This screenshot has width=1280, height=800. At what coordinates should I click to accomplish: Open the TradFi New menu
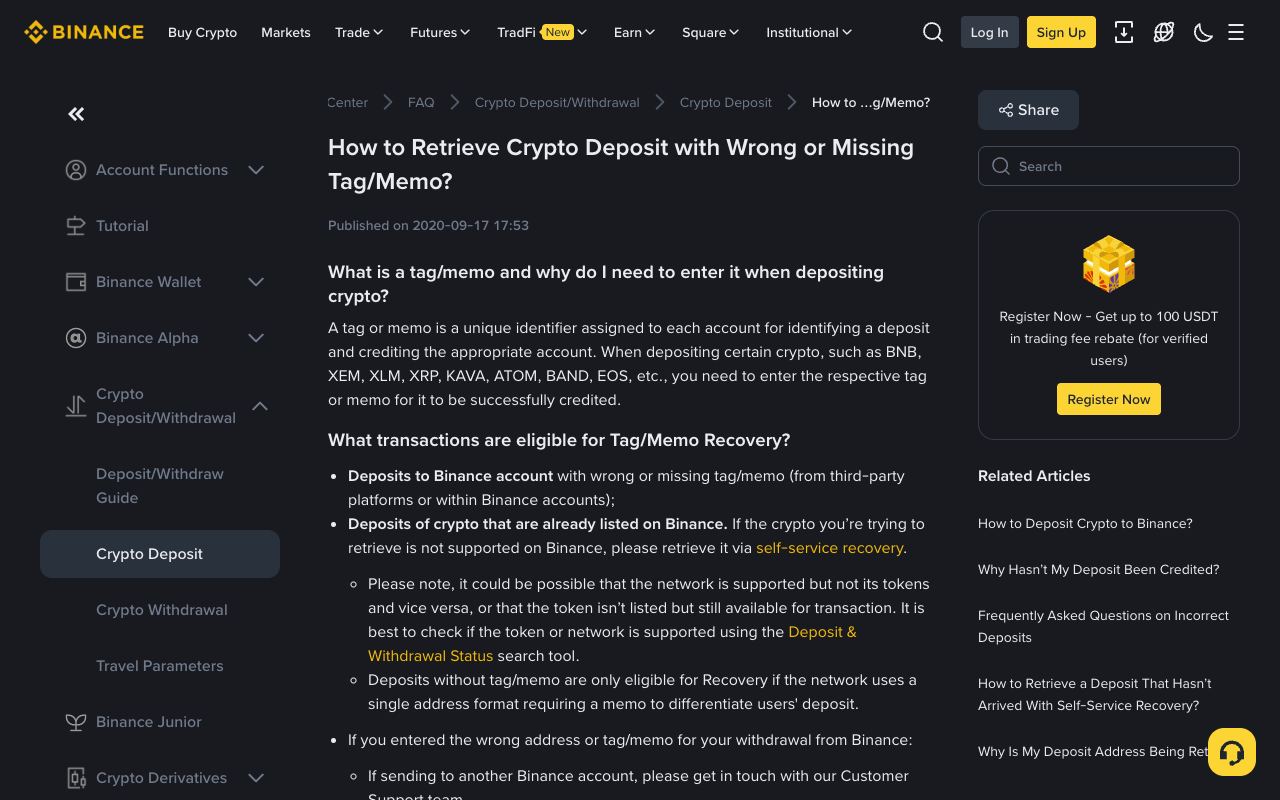coord(542,32)
